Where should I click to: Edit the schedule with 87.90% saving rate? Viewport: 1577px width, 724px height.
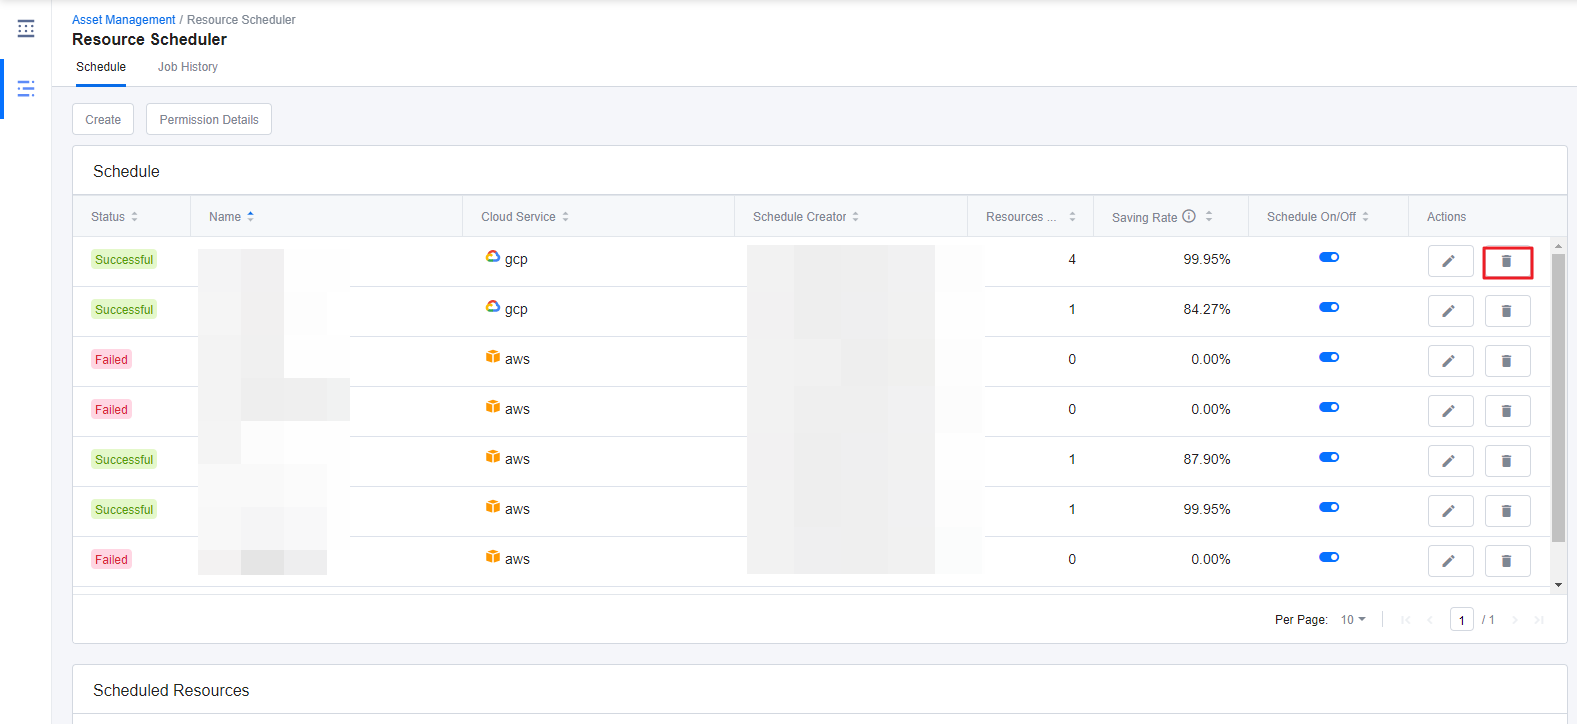click(x=1449, y=462)
